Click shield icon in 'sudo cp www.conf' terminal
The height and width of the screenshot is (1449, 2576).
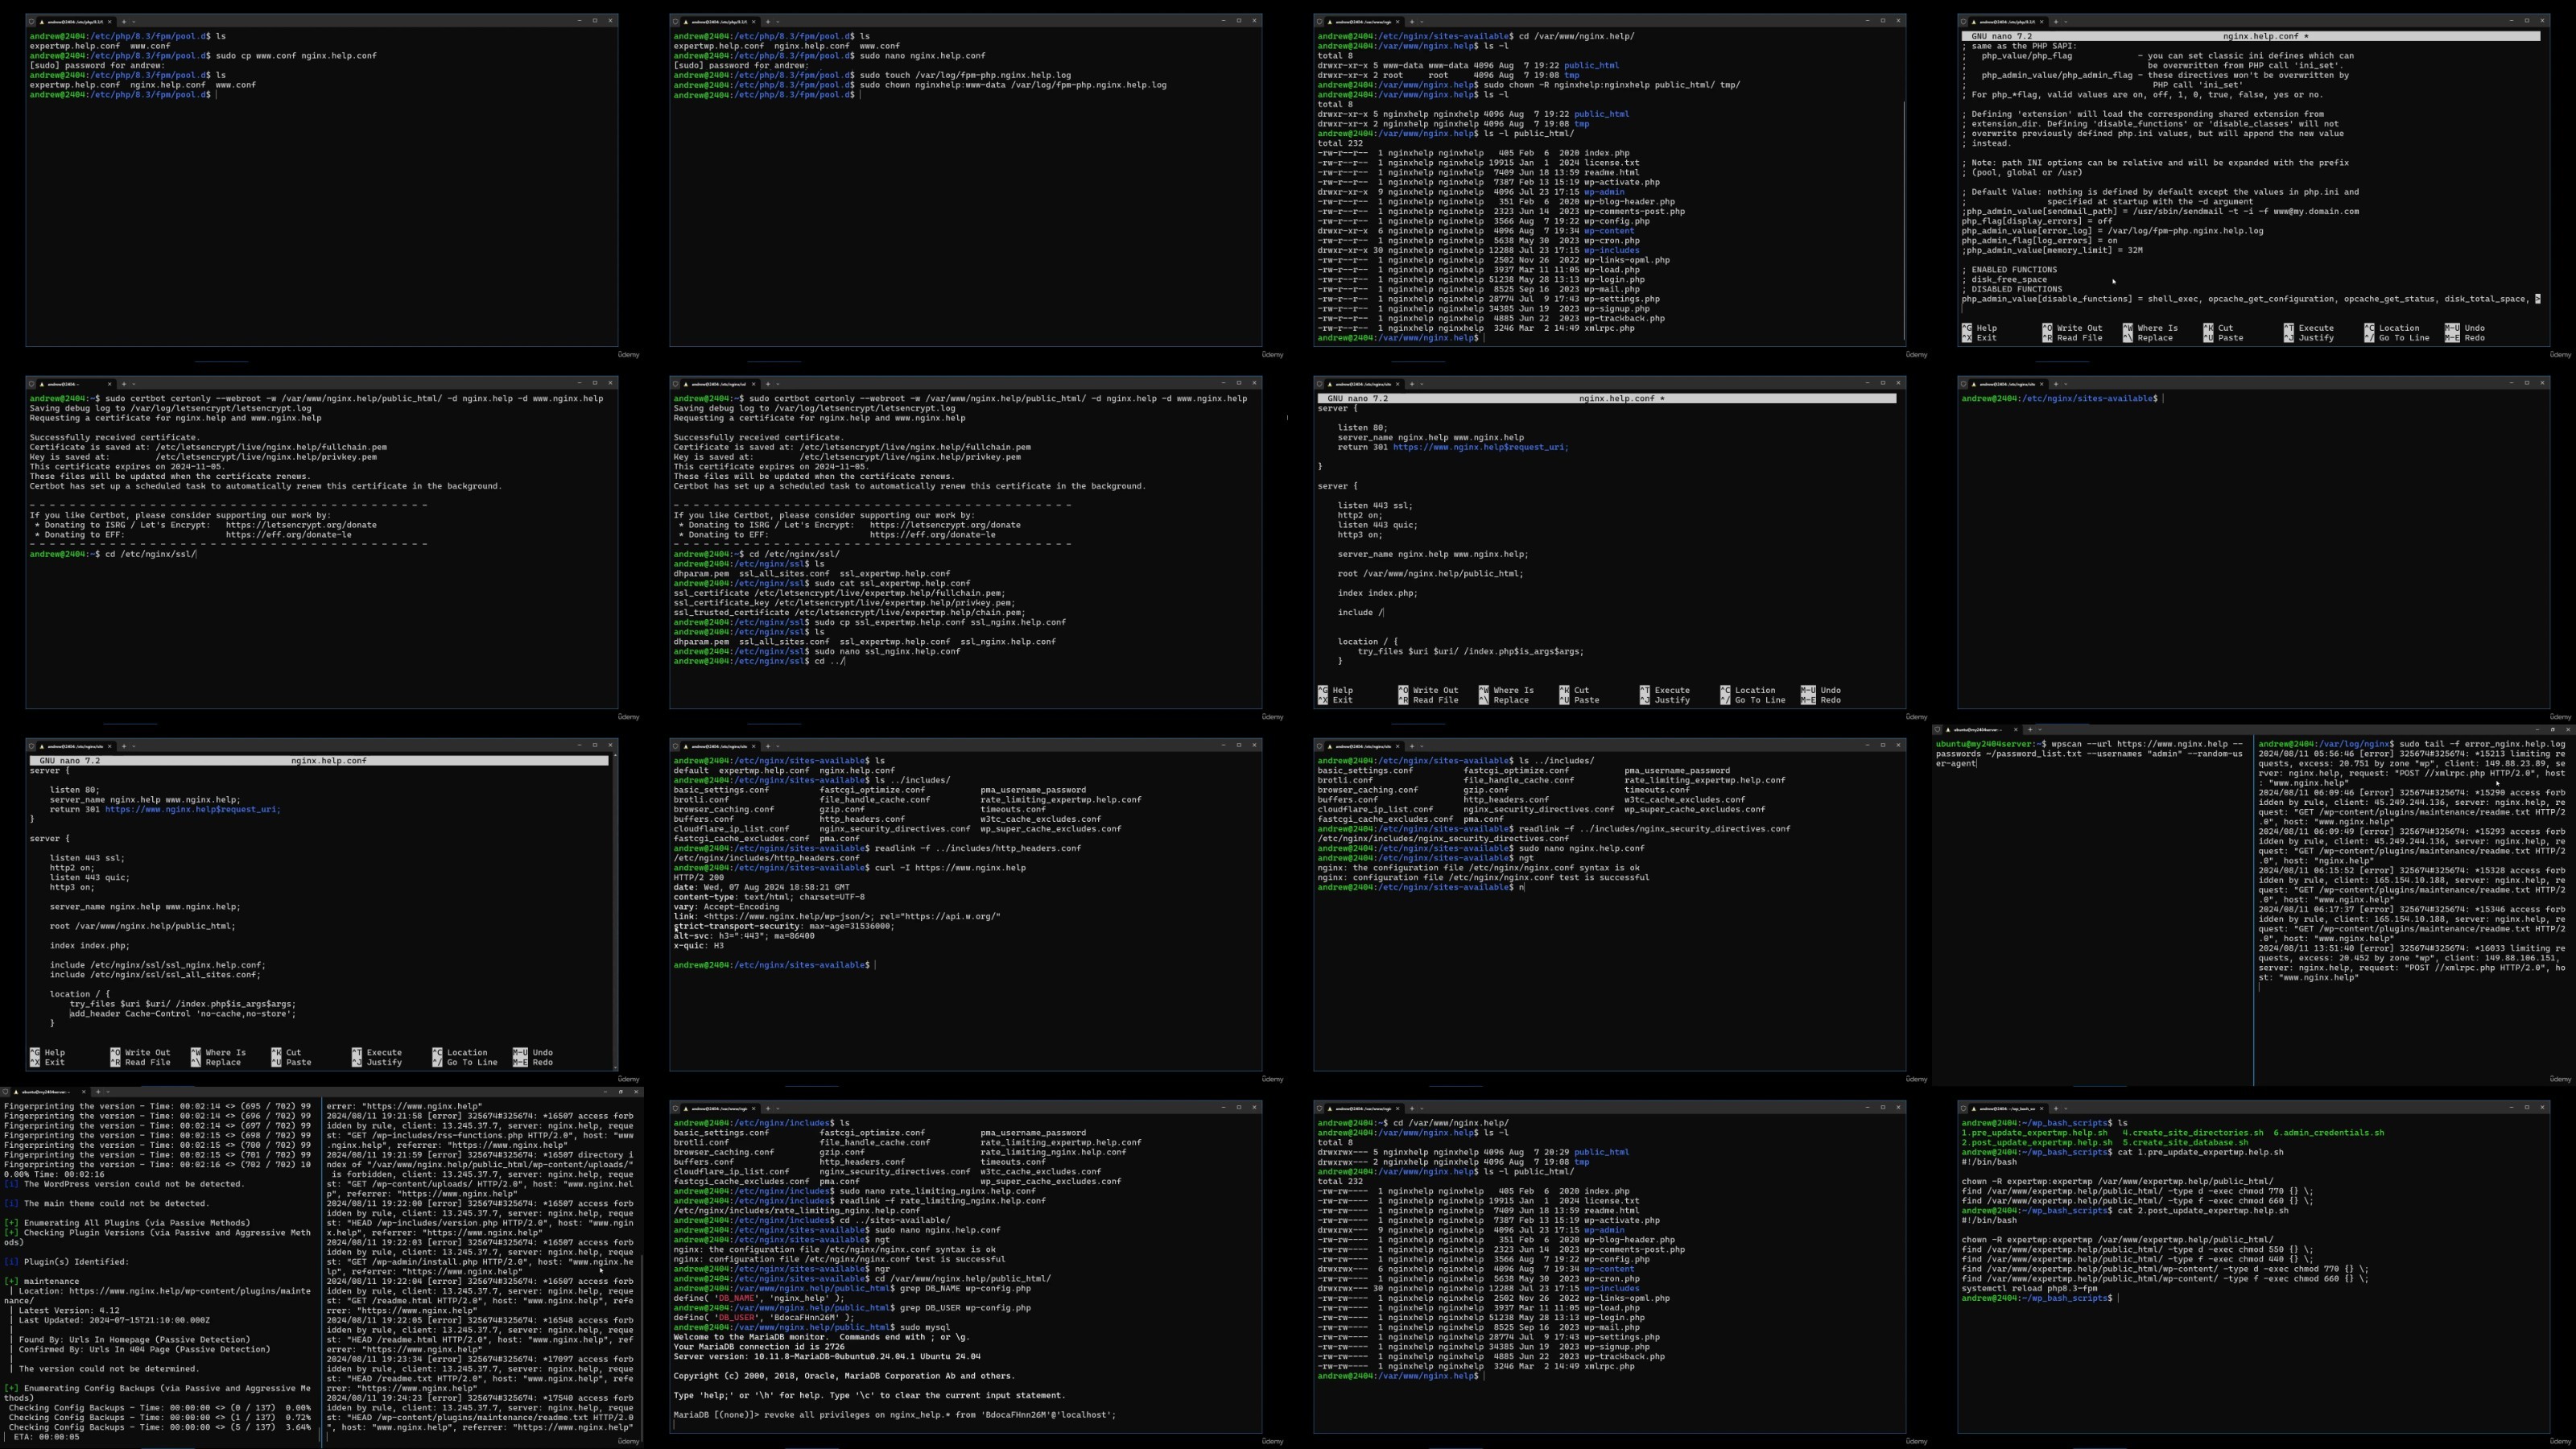coord(31,22)
